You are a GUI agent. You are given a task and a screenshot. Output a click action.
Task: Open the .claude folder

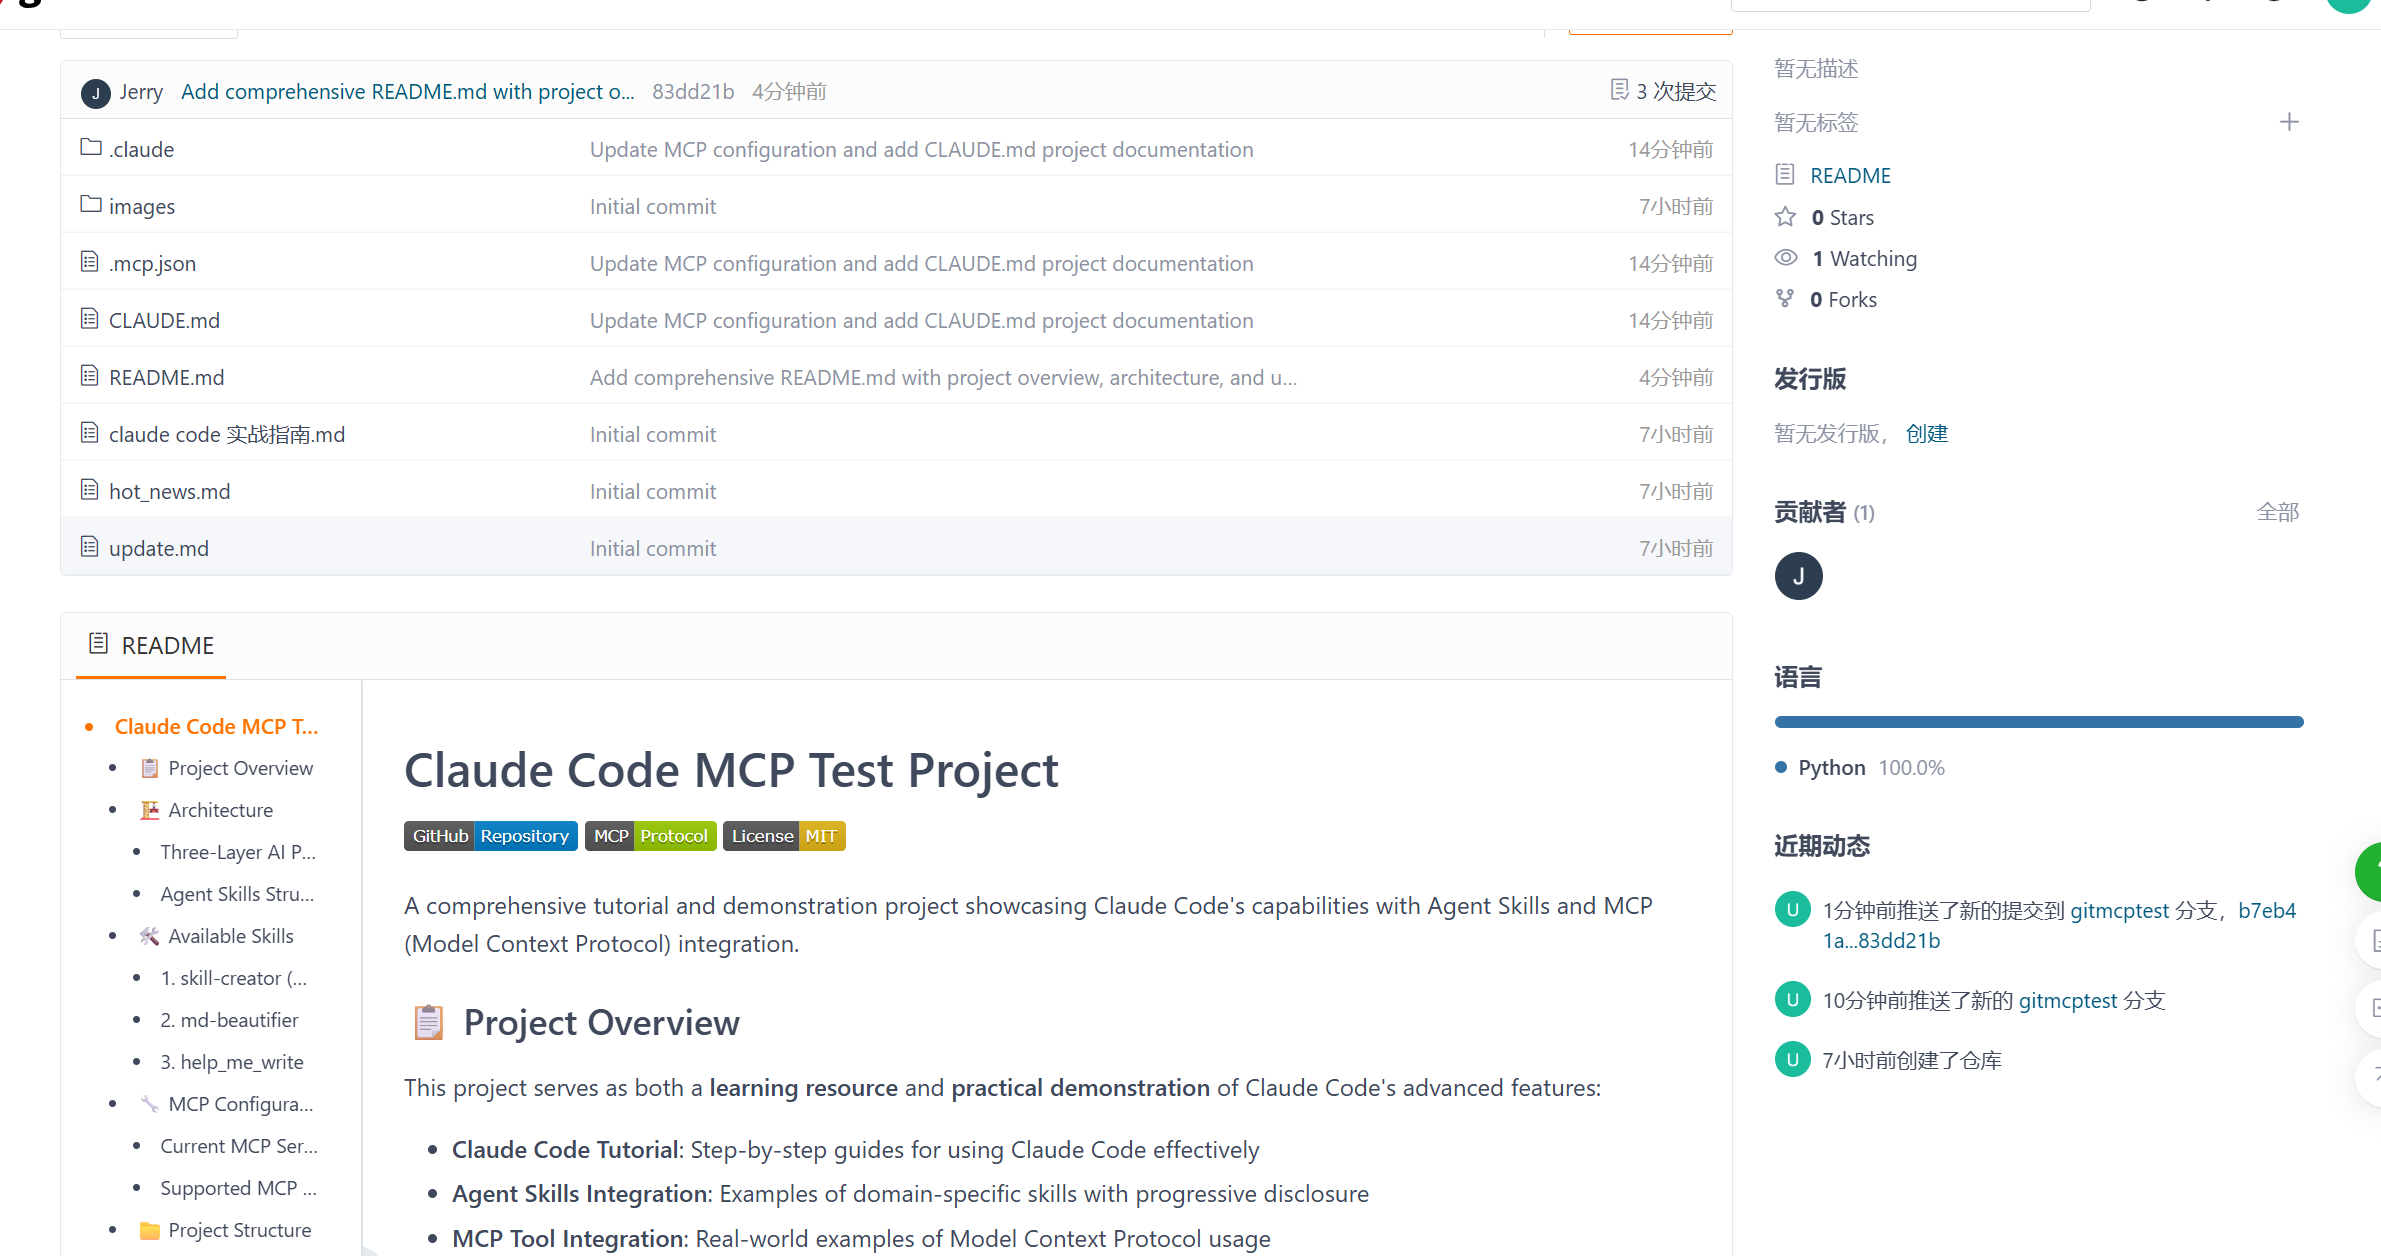142,149
